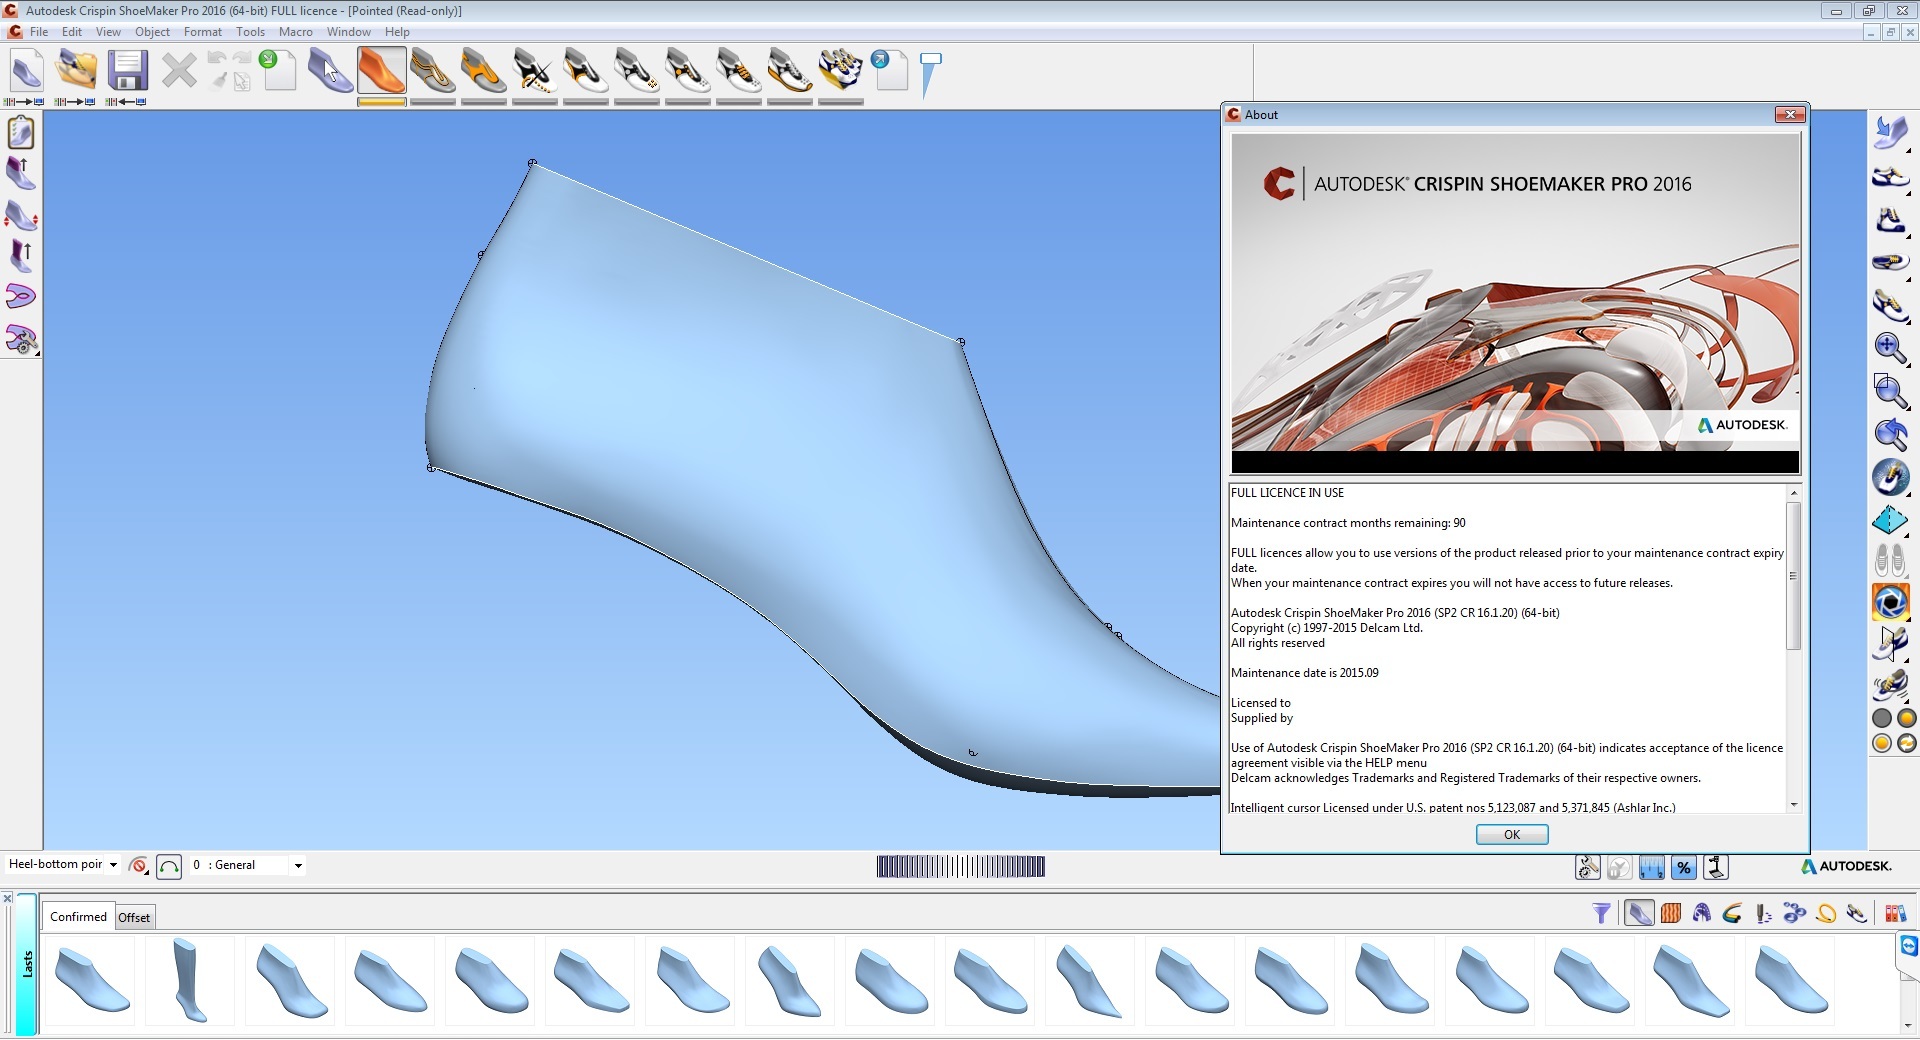Close the About dialog
The image size is (1920, 1040).
click(1789, 115)
